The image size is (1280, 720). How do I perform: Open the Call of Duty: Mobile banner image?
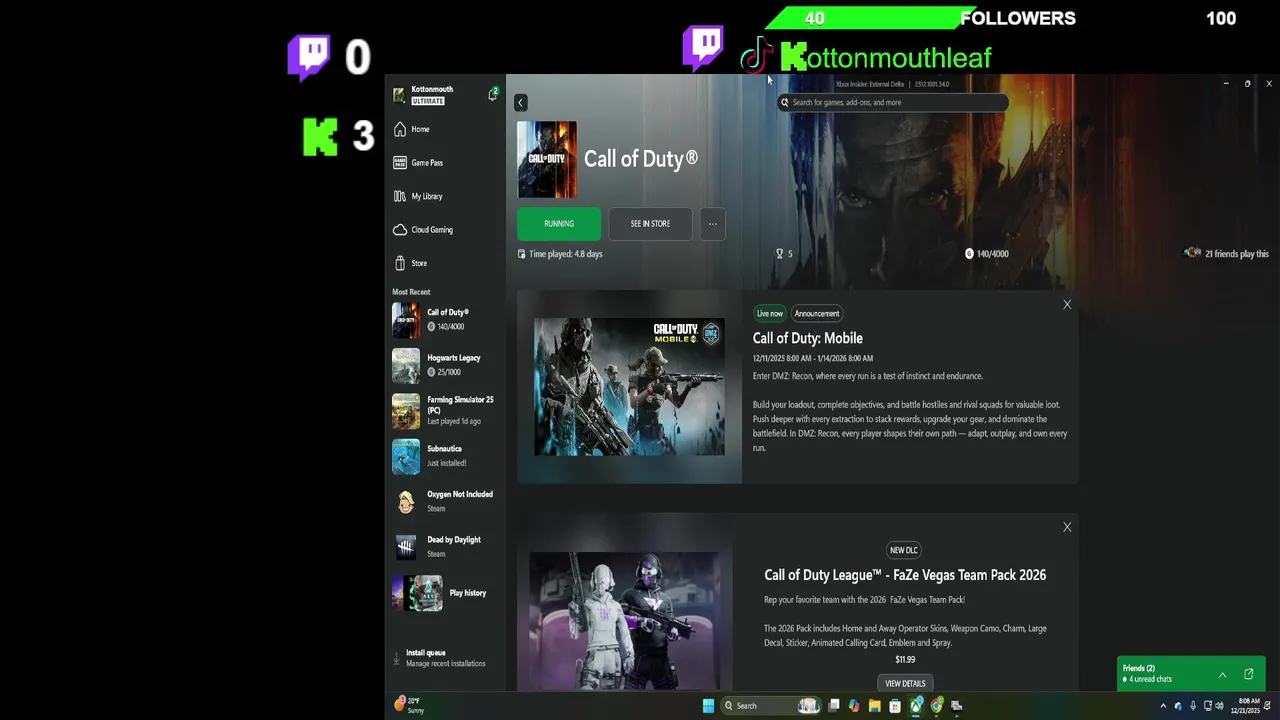point(629,387)
